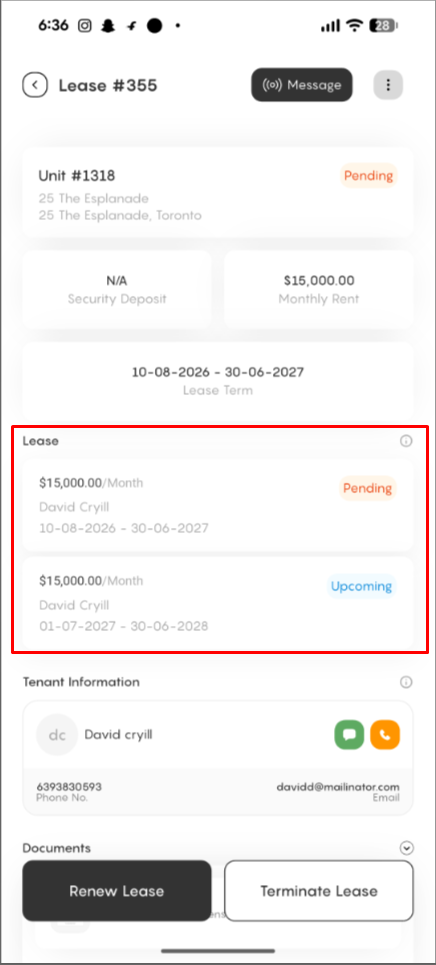Expand the Documents section chevron
436x965 pixels.
406,848
